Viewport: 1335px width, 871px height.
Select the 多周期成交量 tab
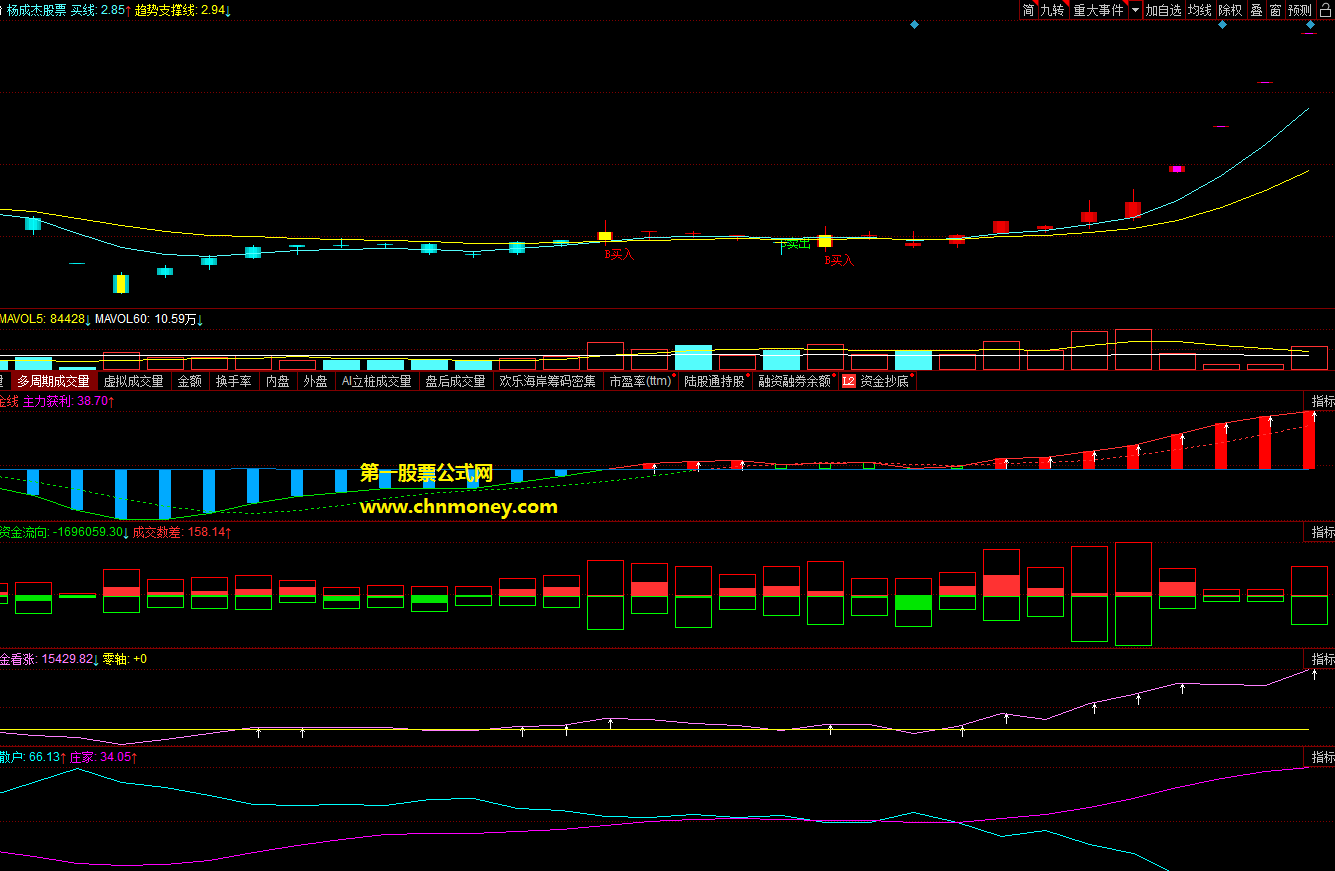click(x=53, y=381)
